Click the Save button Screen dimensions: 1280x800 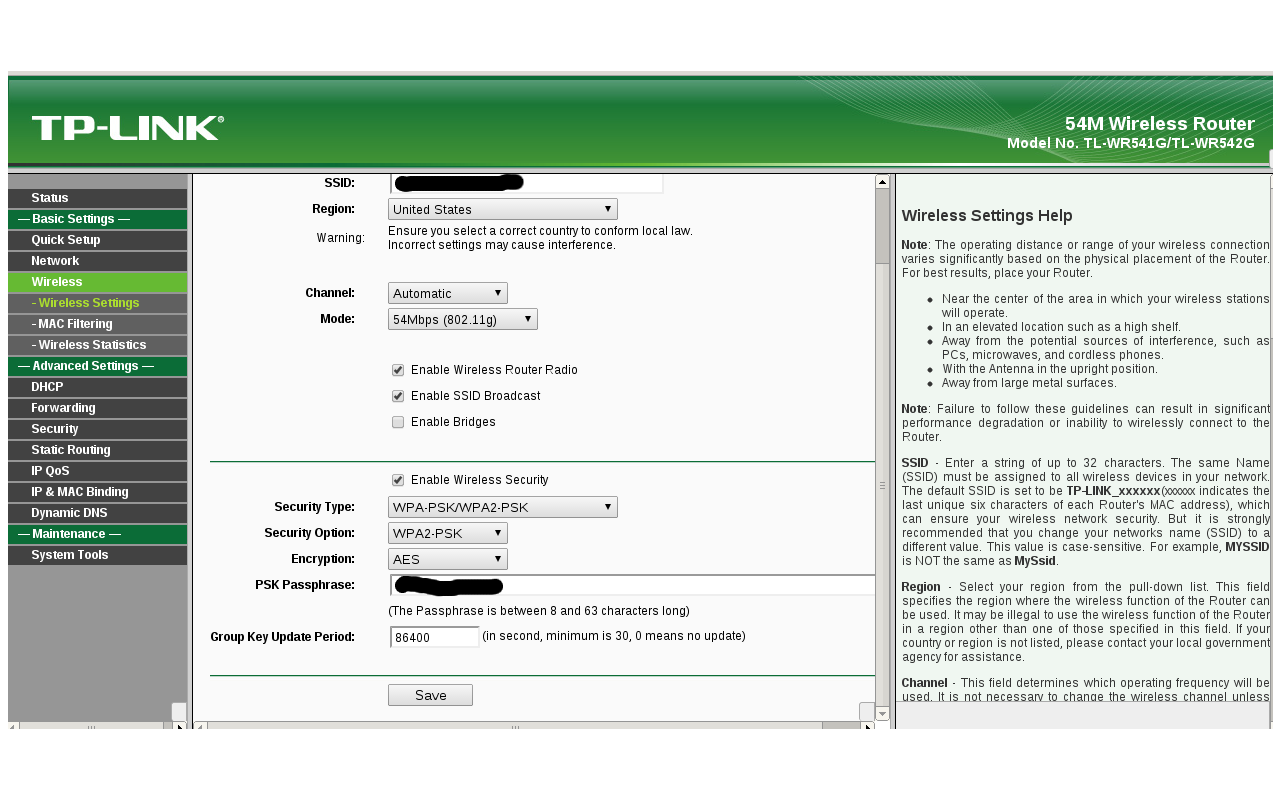(x=430, y=695)
